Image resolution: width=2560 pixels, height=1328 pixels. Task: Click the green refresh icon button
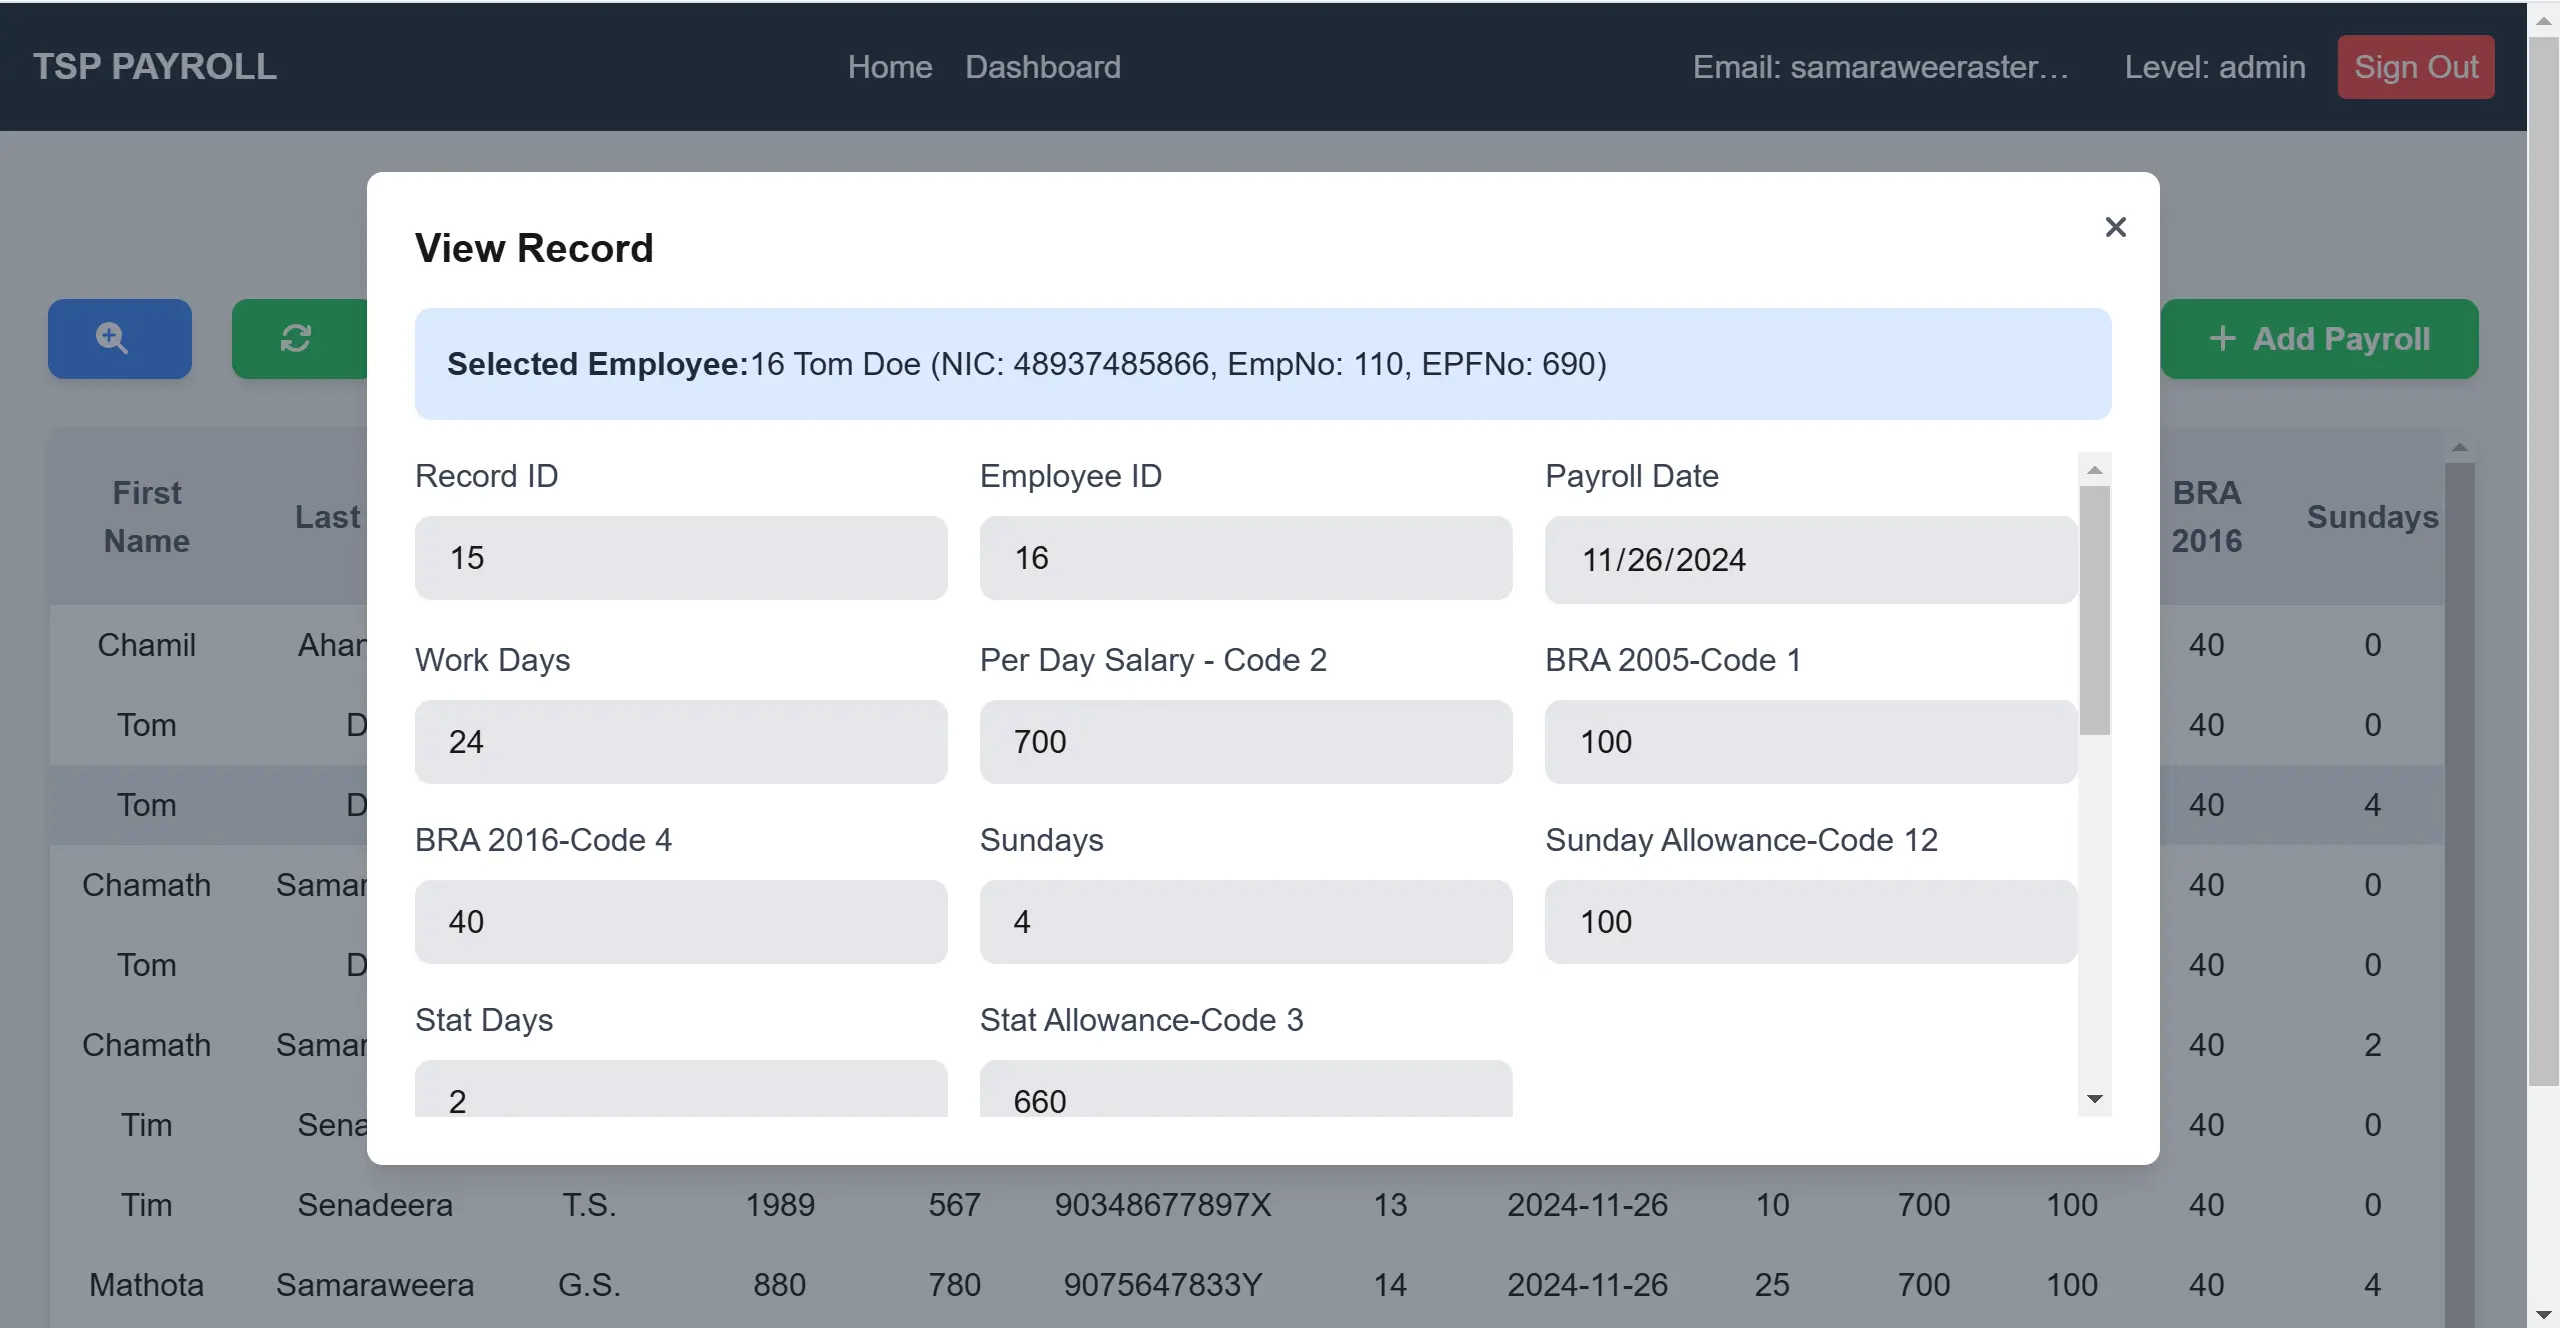pyautogui.click(x=297, y=338)
